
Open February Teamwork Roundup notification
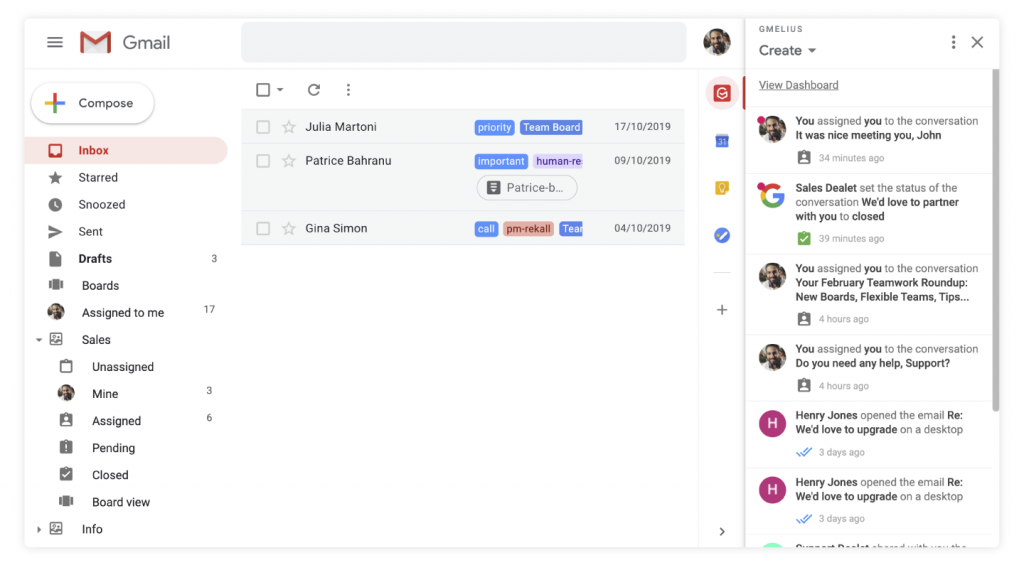(869, 294)
